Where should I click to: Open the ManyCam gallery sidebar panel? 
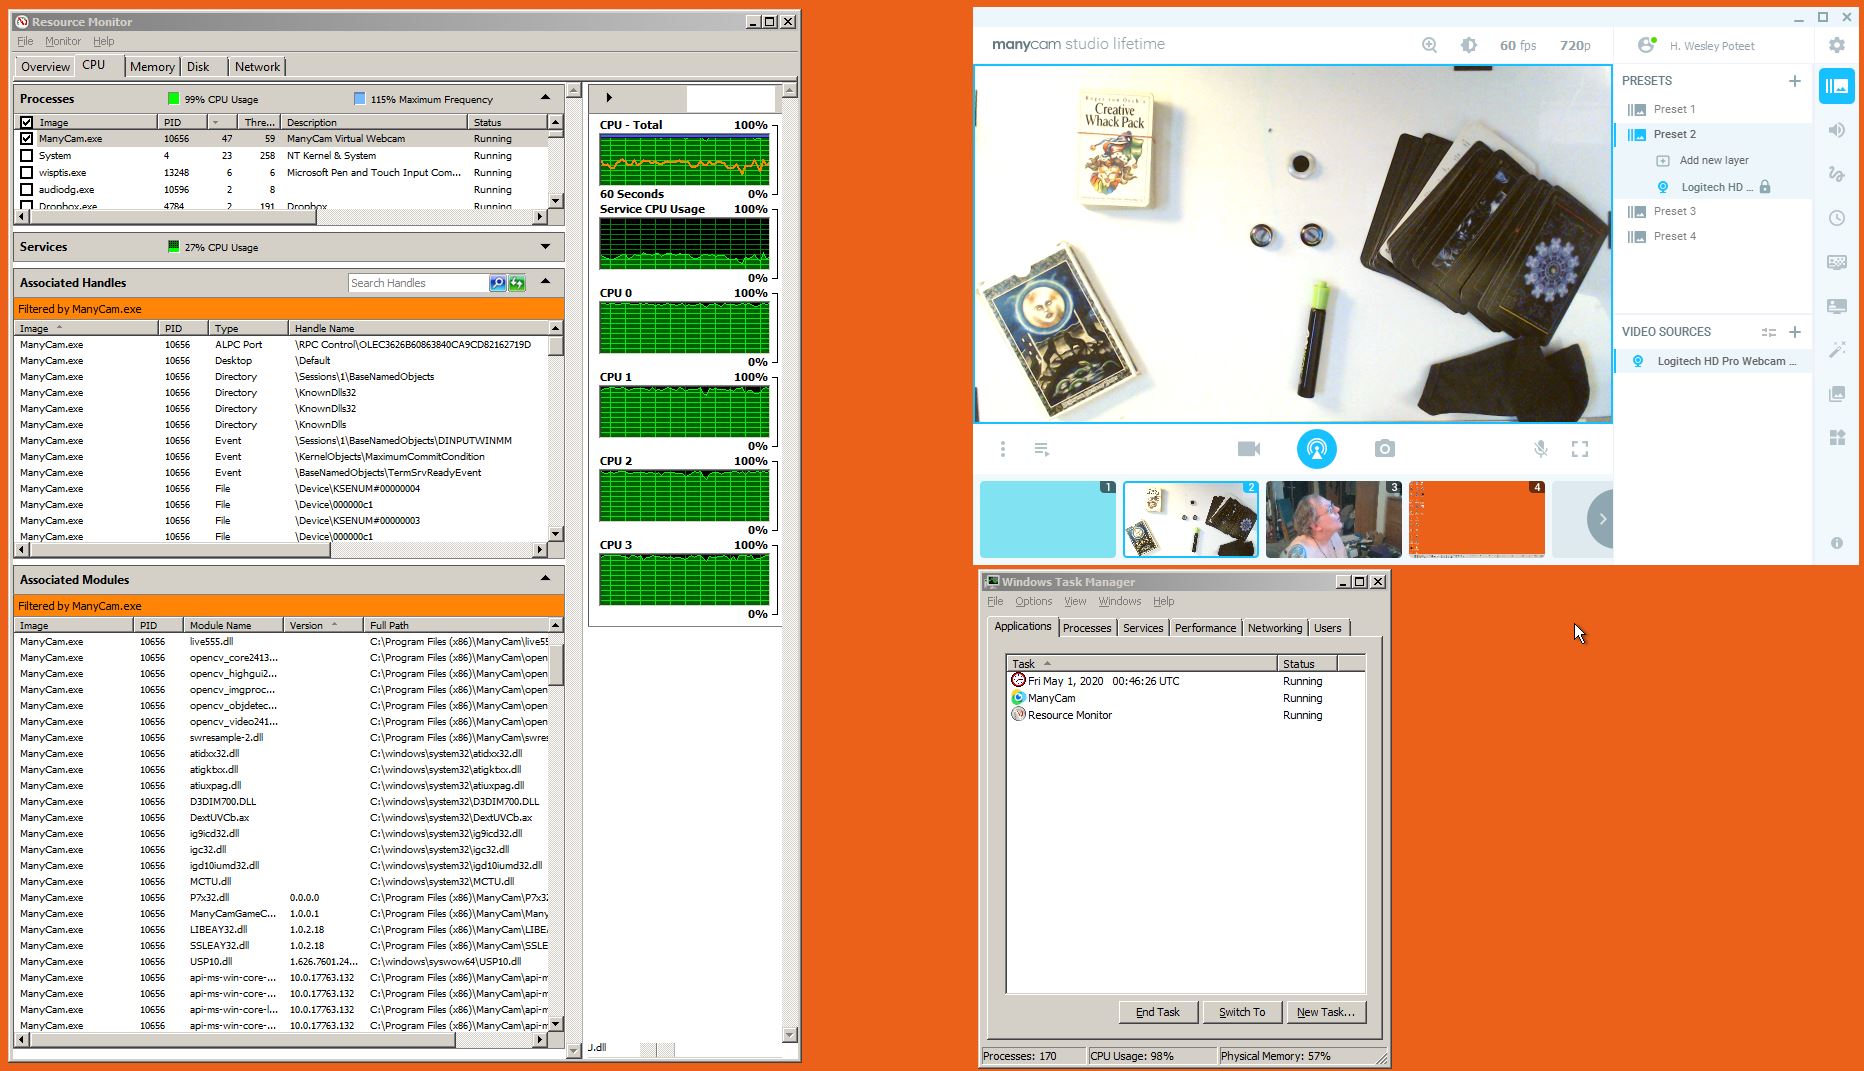tap(1837, 394)
